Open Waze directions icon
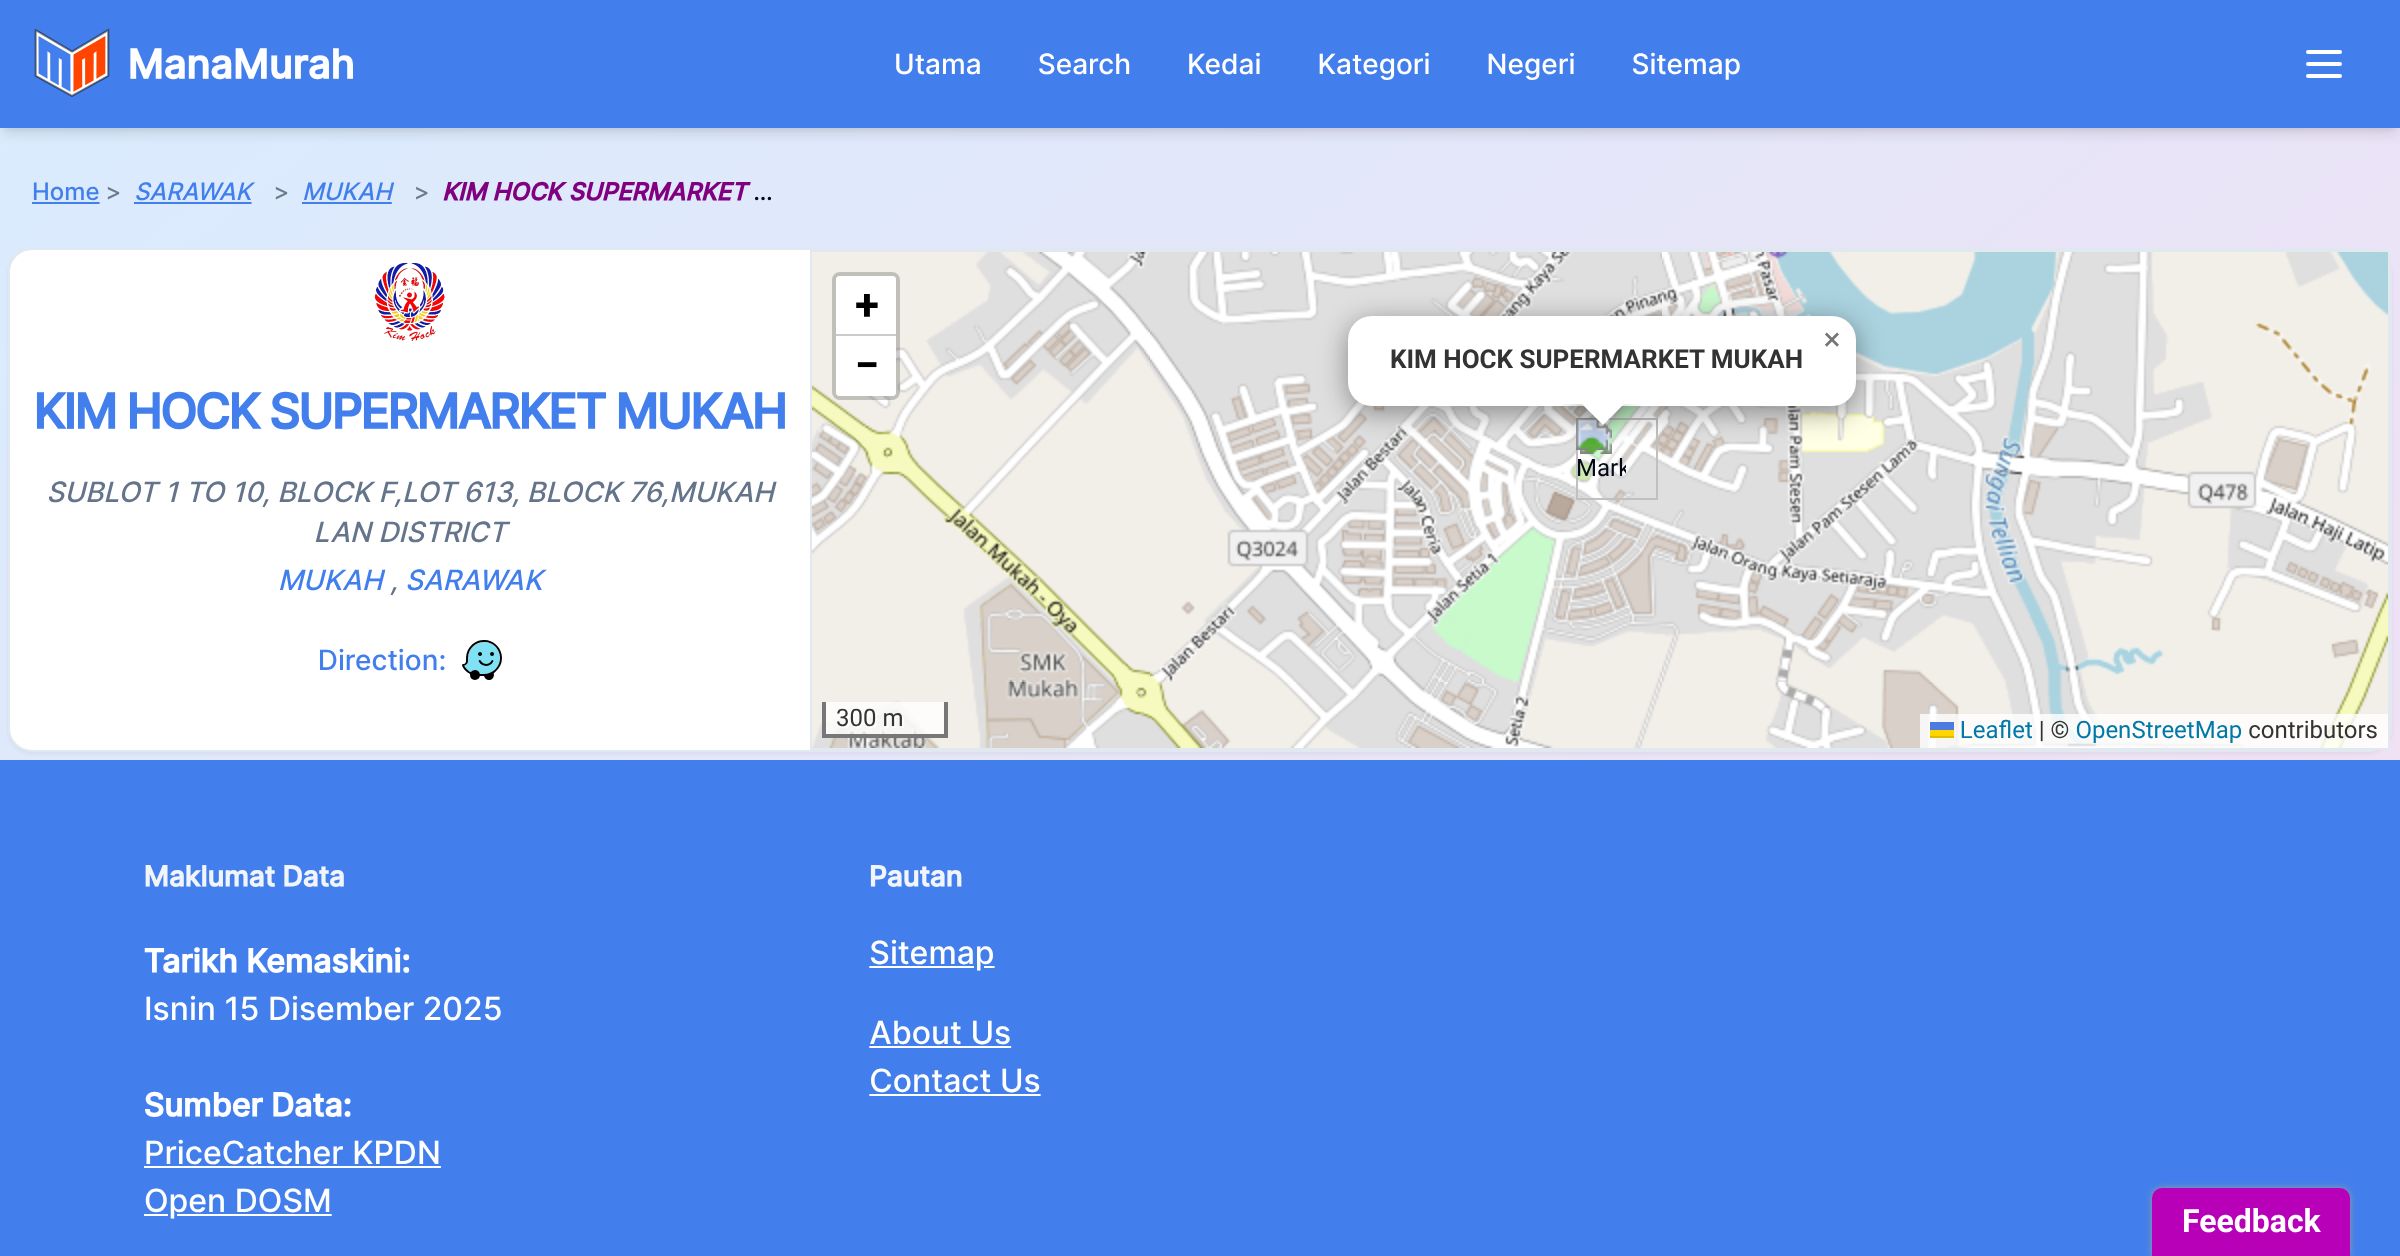The height and width of the screenshot is (1256, 2400). tap(482, 660)
